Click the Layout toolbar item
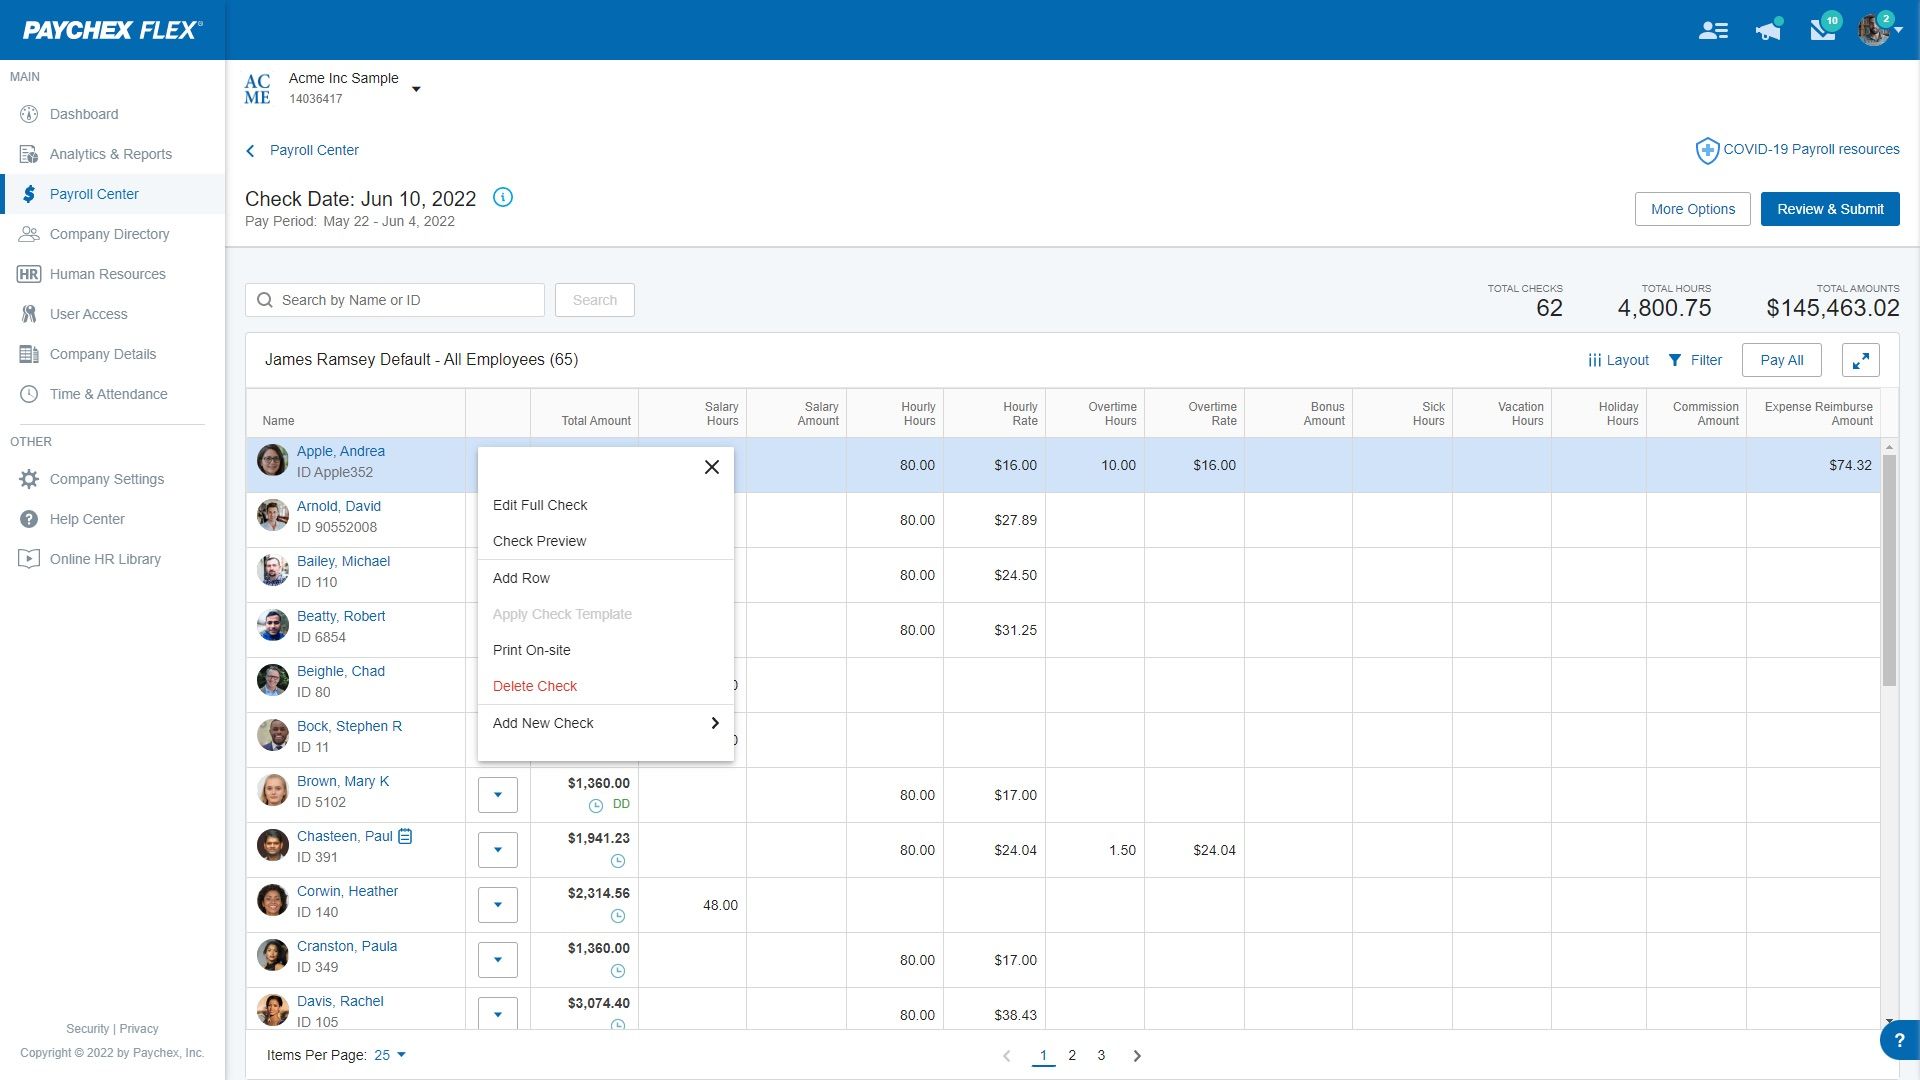 coord(1618,360)
